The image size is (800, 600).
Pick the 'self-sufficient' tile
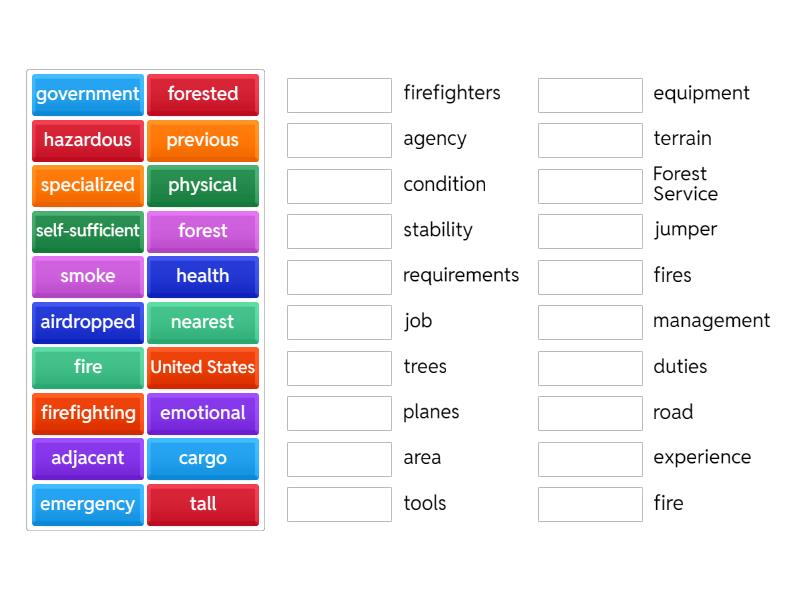coord(87,231)
